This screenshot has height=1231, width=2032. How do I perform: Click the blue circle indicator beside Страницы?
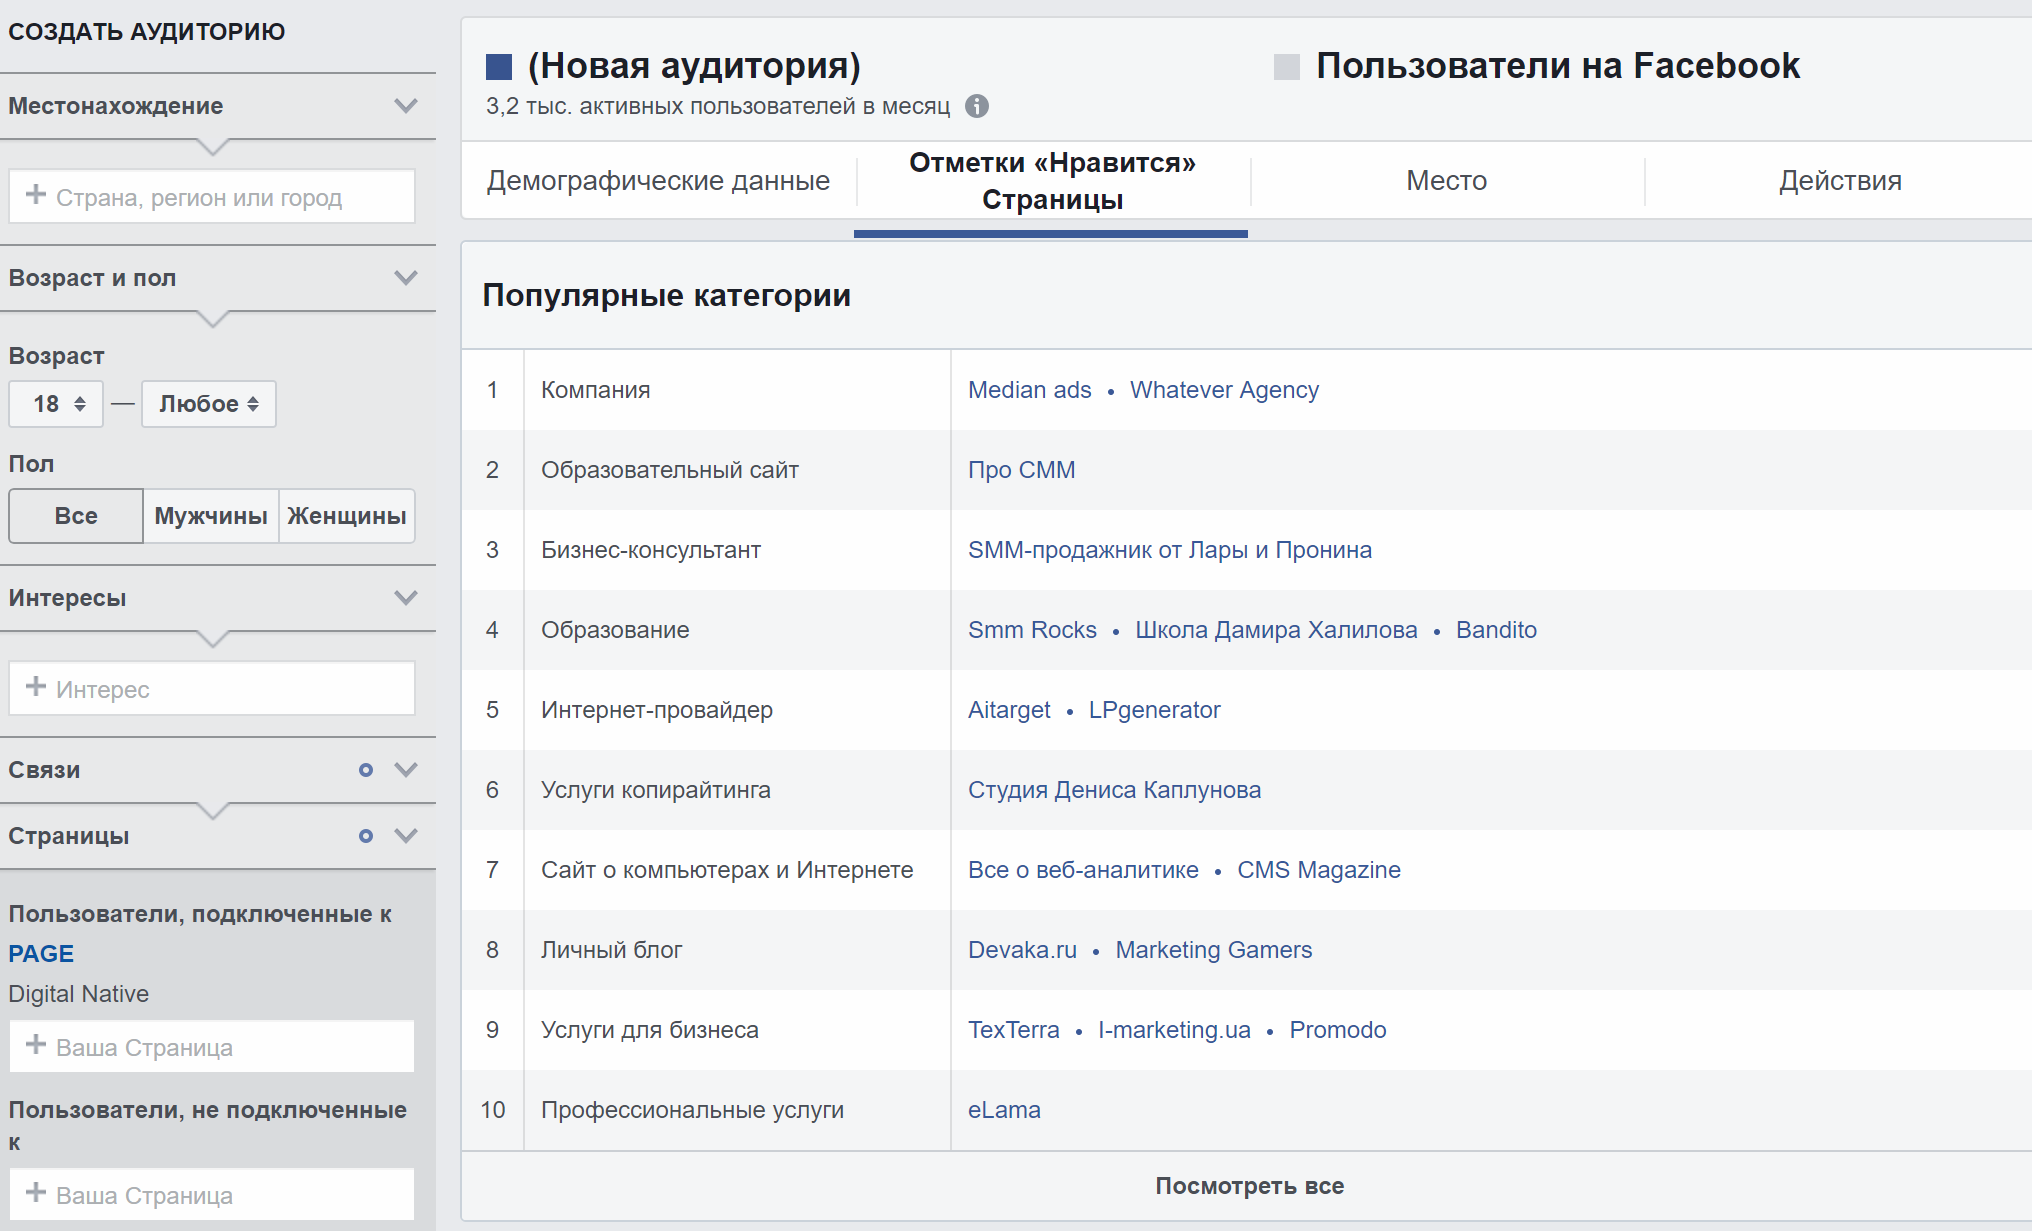click(x=366, y=836)
